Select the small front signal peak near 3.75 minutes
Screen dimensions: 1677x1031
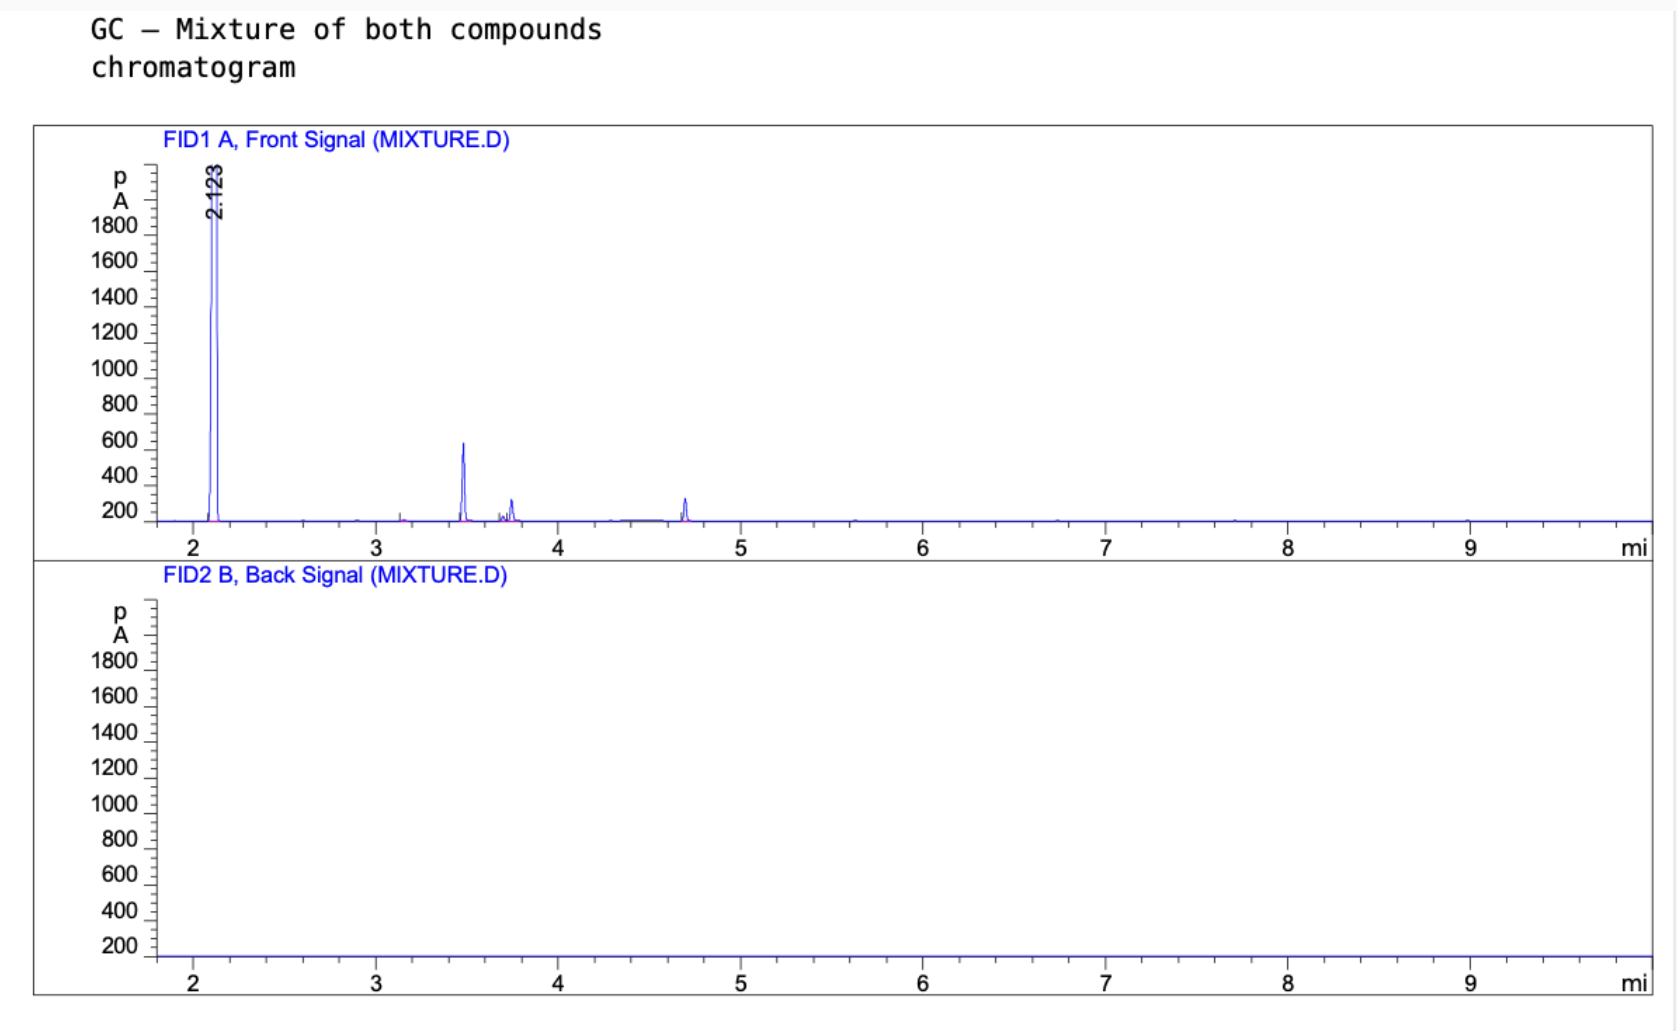[x=511, y=510]
